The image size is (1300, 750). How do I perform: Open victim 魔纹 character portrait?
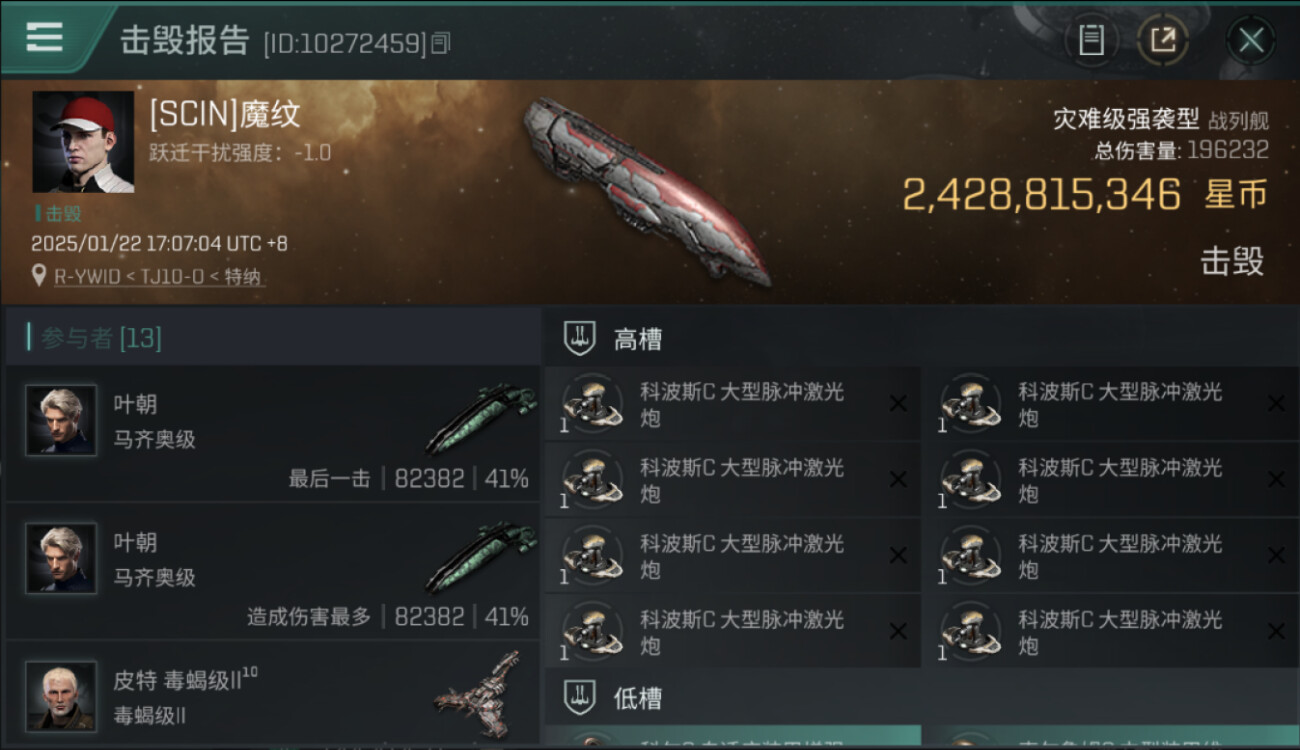(x=83, y=142)
